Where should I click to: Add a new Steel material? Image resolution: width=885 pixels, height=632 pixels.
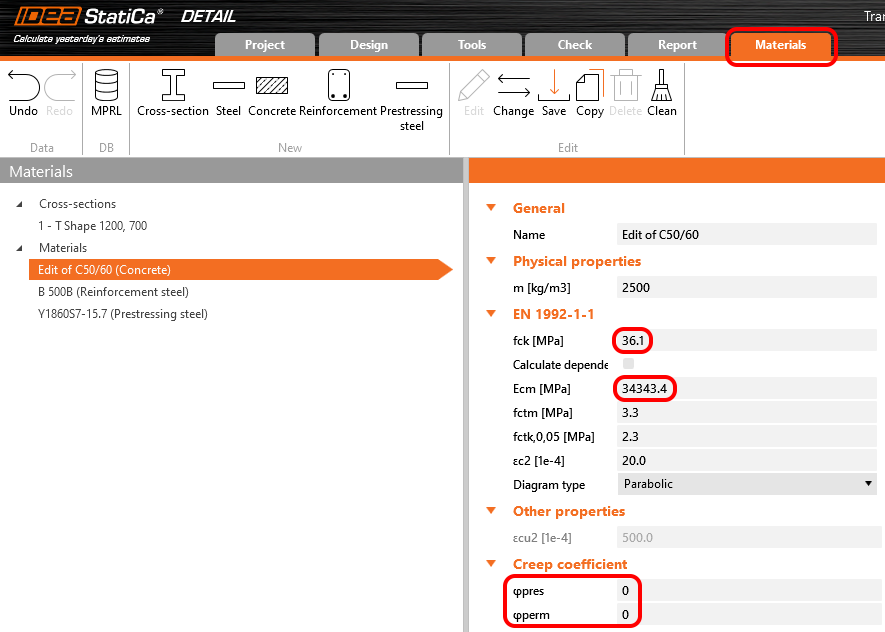[228, 87]
